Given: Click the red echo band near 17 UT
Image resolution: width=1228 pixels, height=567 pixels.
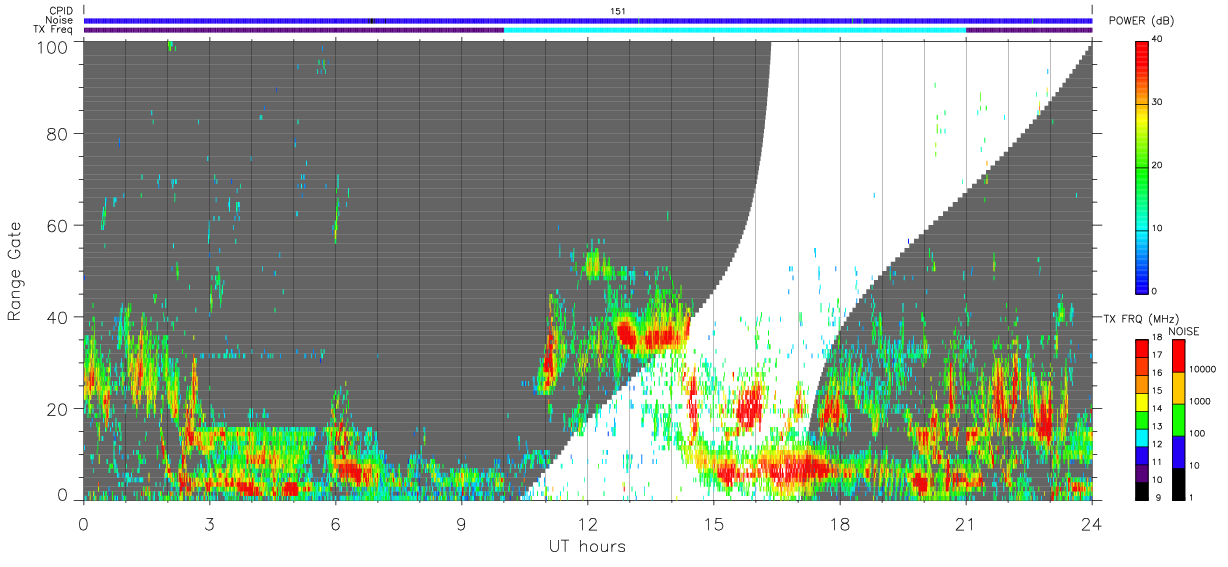Looking at the screenshot, I should click(795, 467).
